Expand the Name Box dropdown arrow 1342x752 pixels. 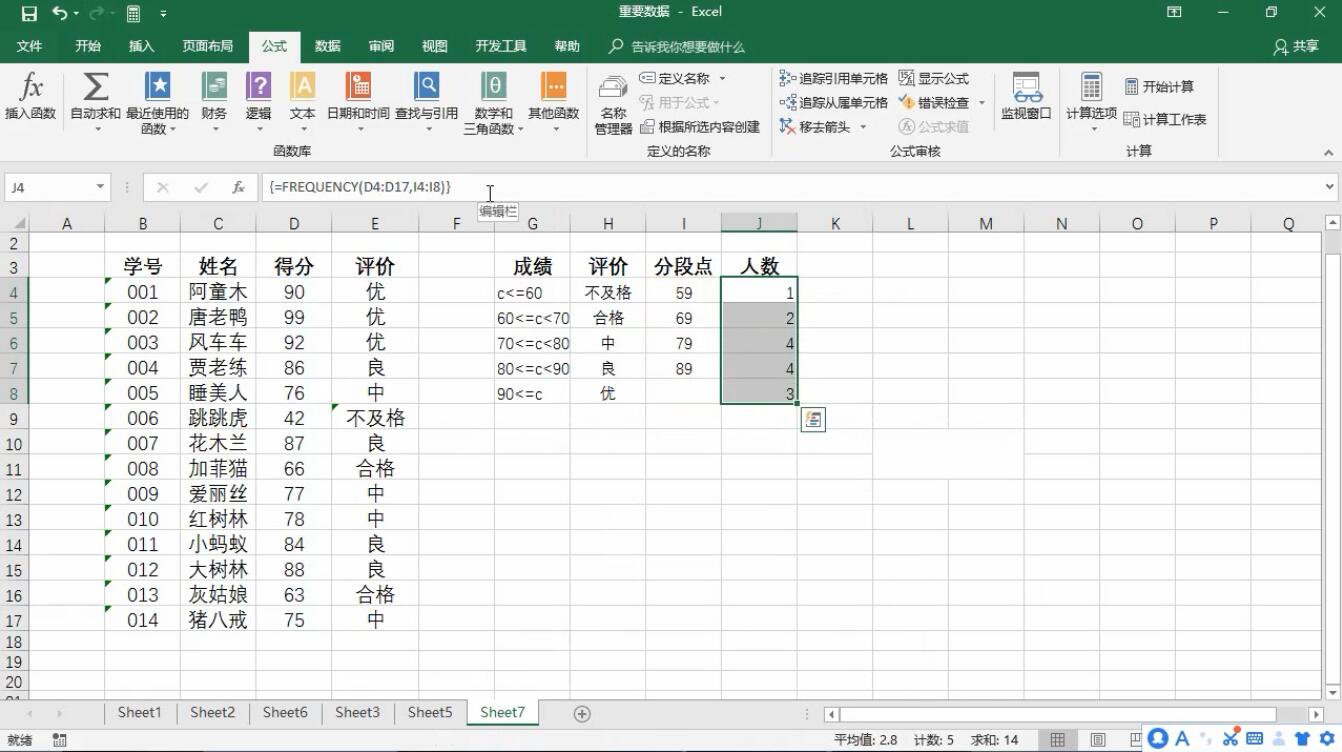tap(100, 187)
